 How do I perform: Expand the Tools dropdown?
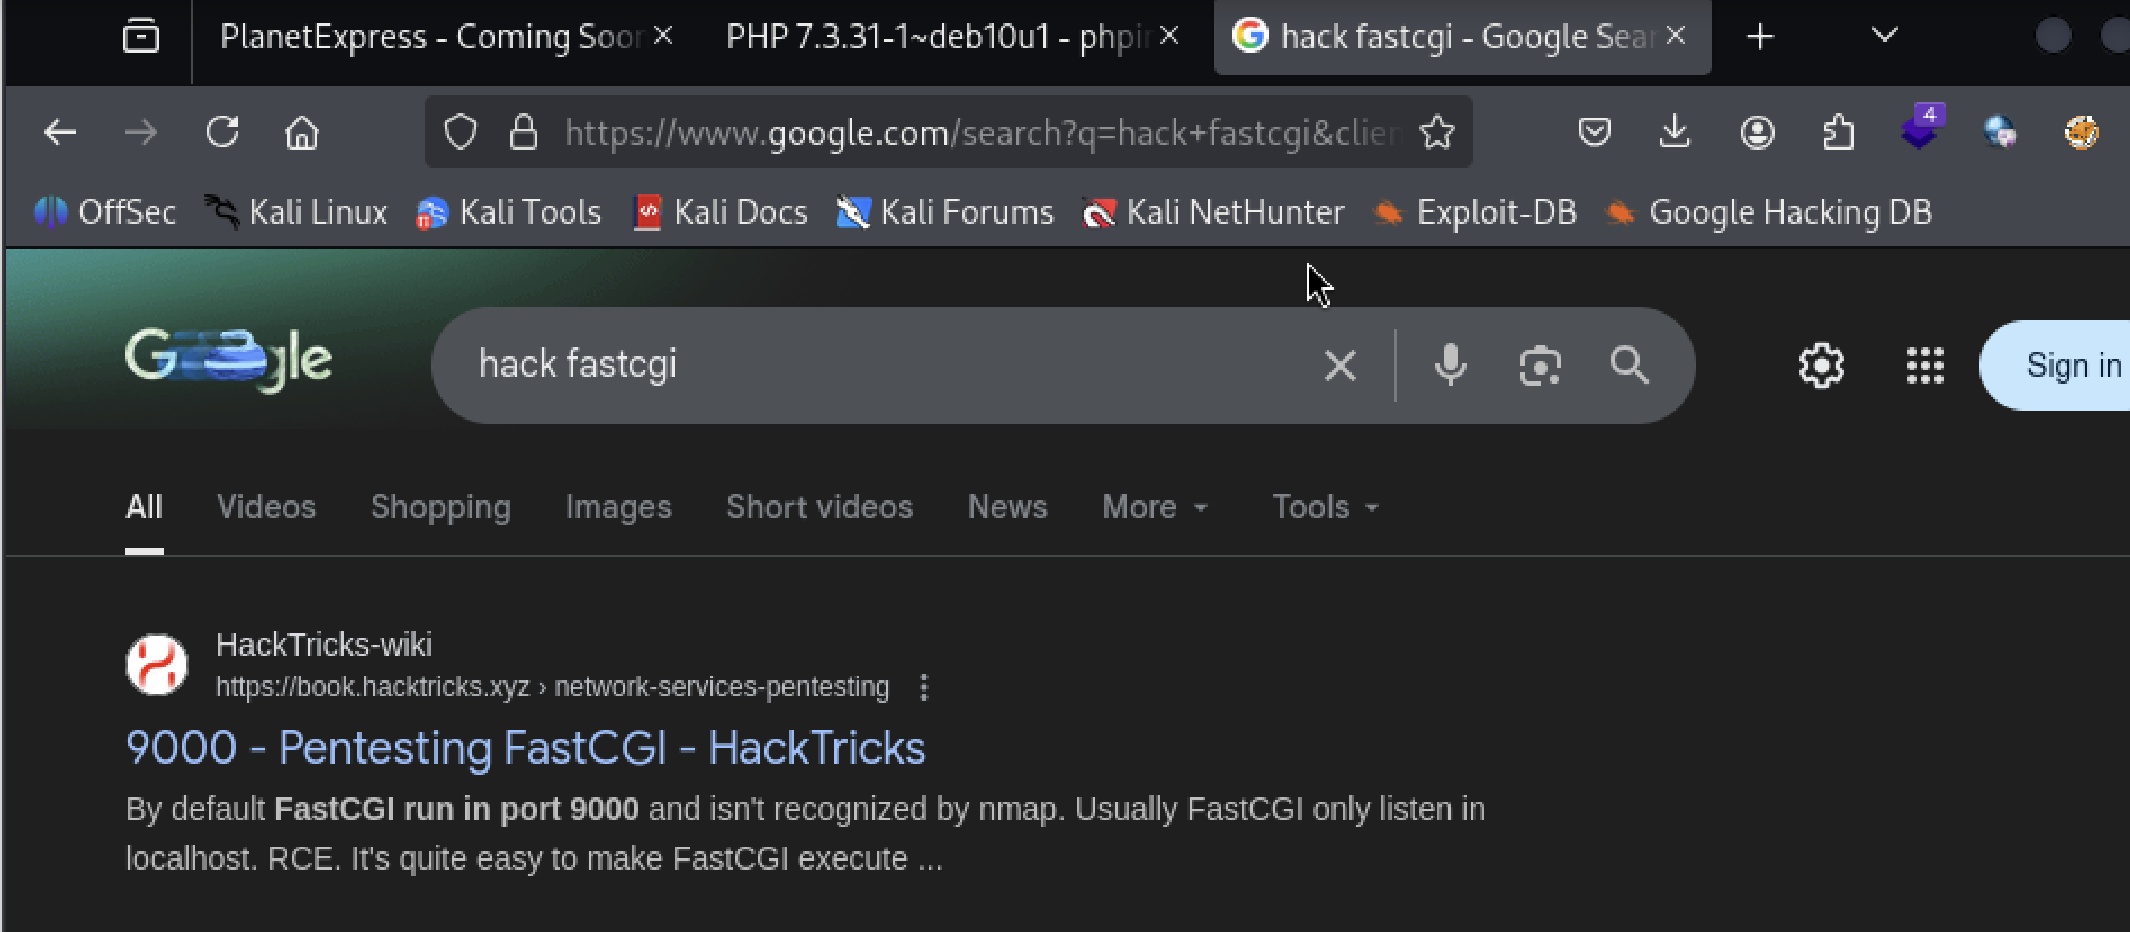1324,507
